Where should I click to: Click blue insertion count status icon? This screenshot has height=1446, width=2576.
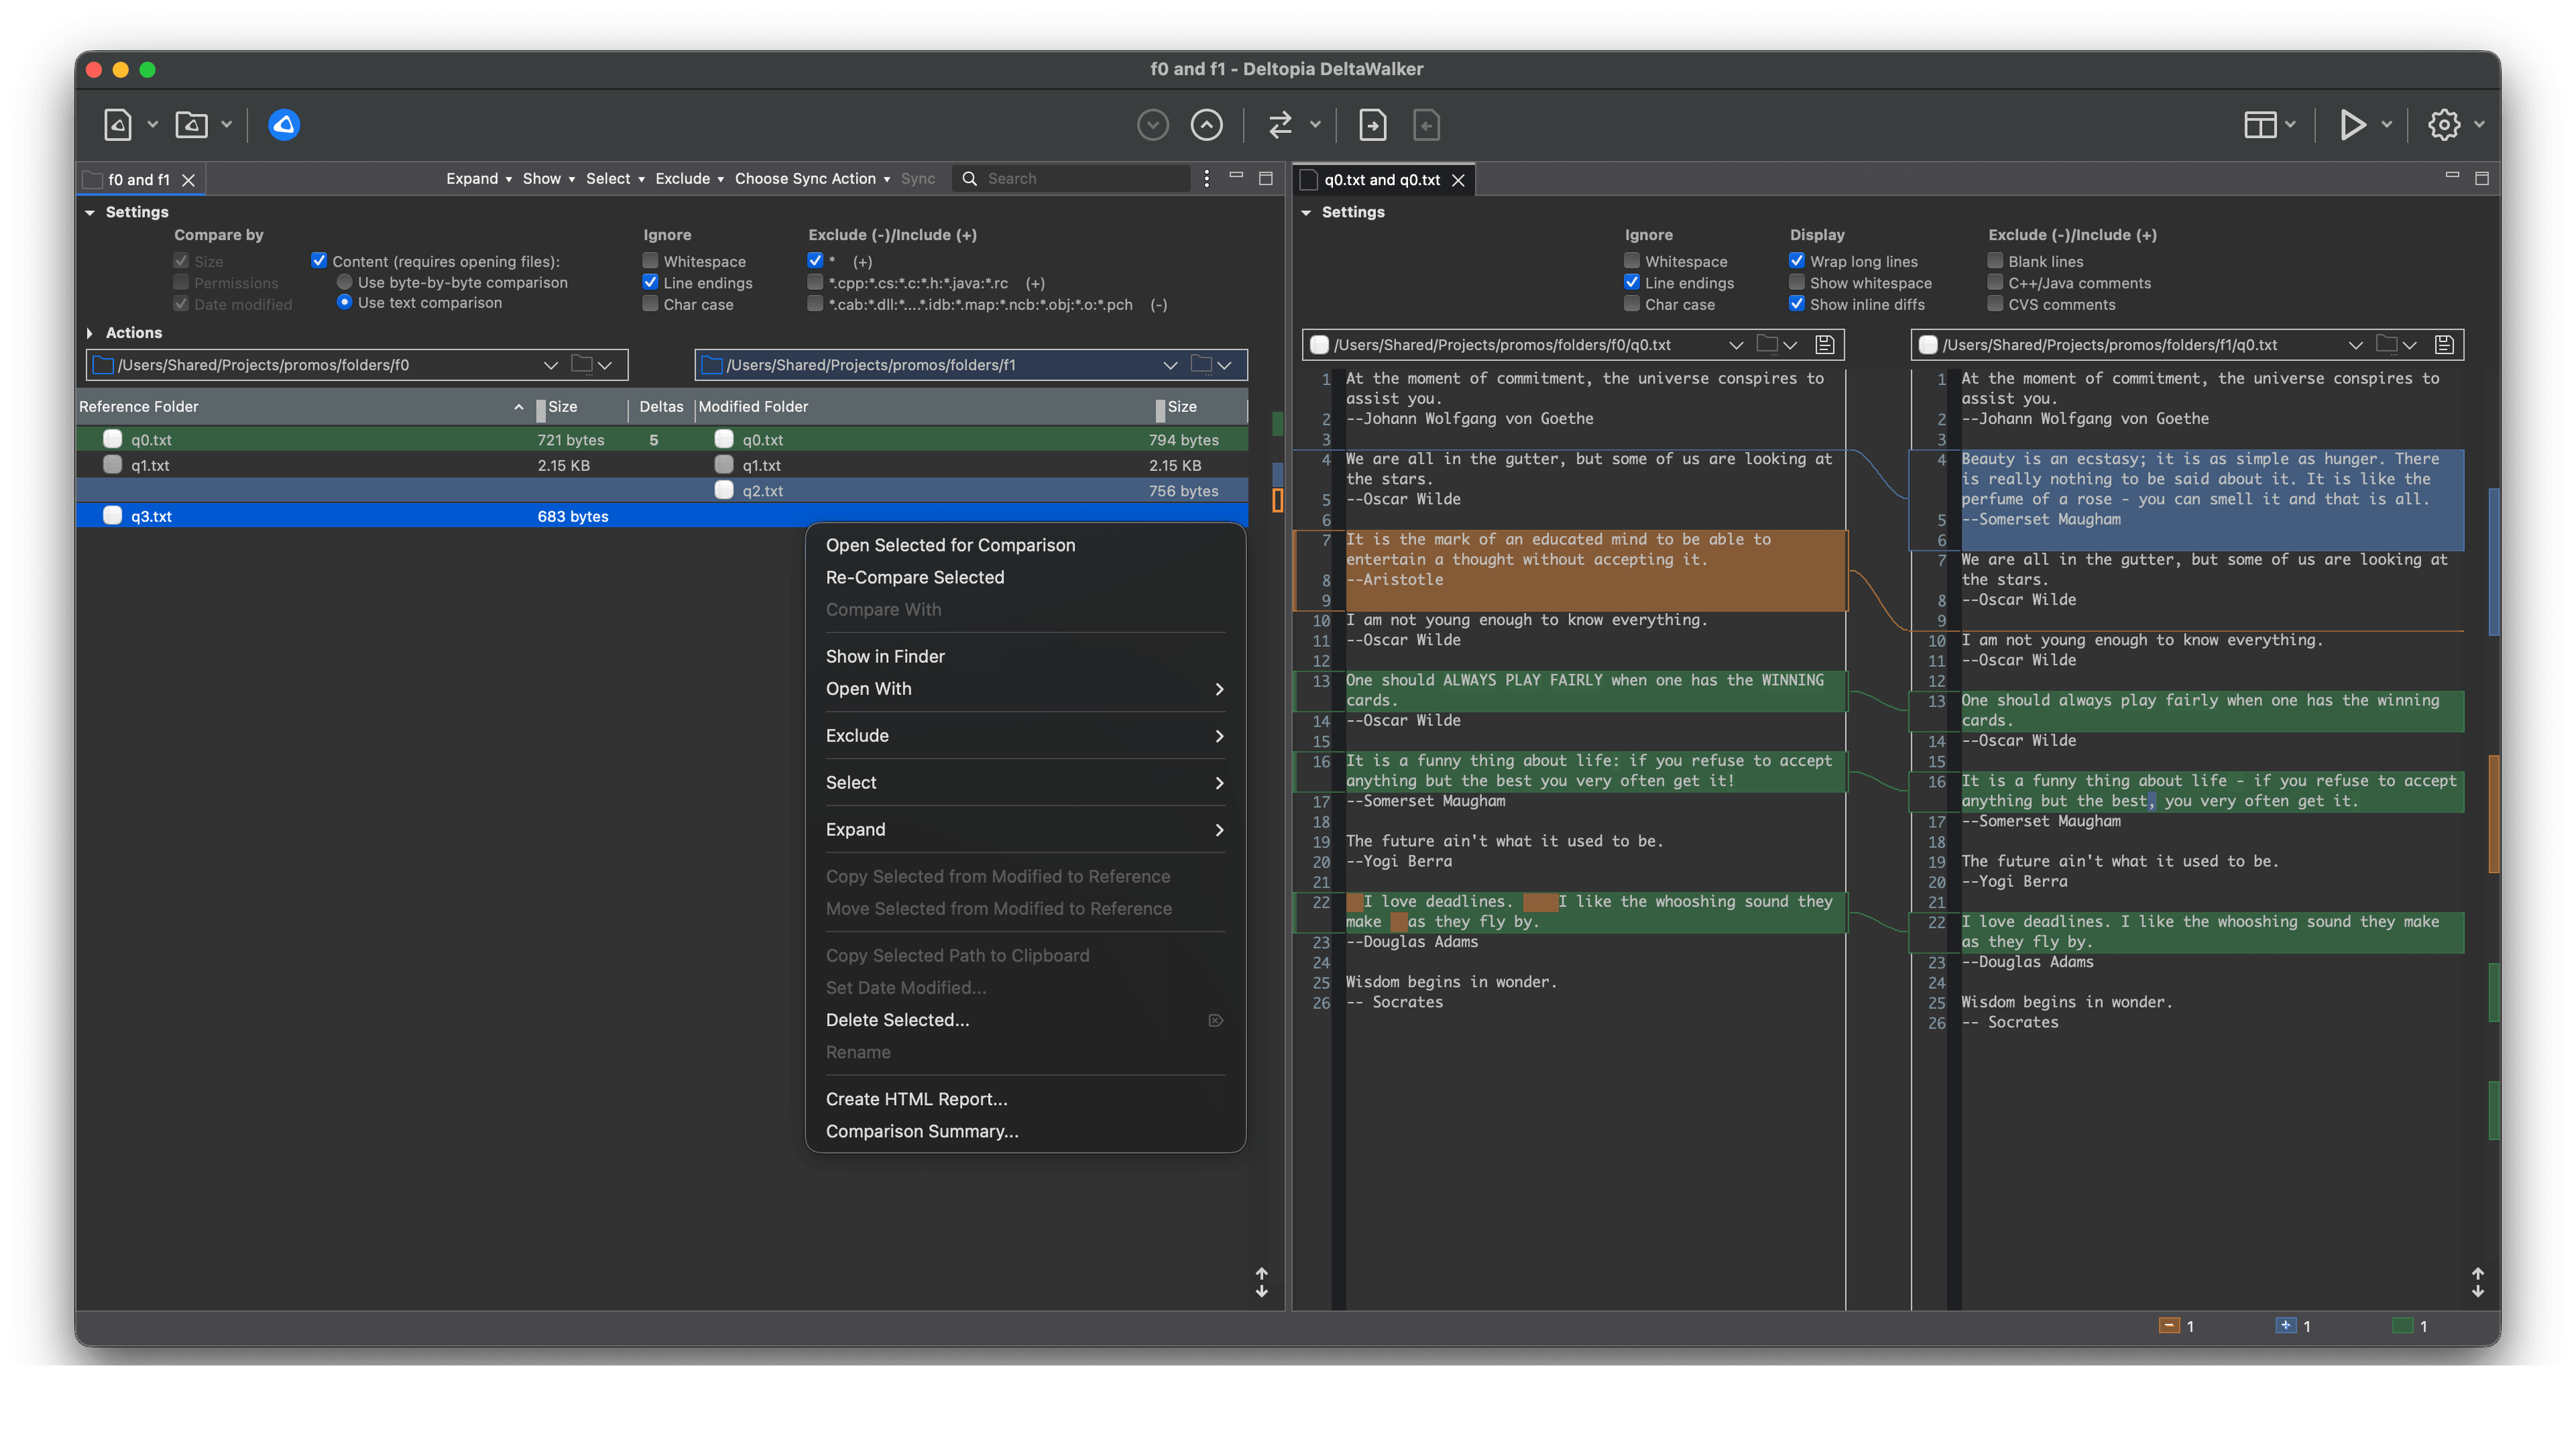(x=2285, y=1325)
